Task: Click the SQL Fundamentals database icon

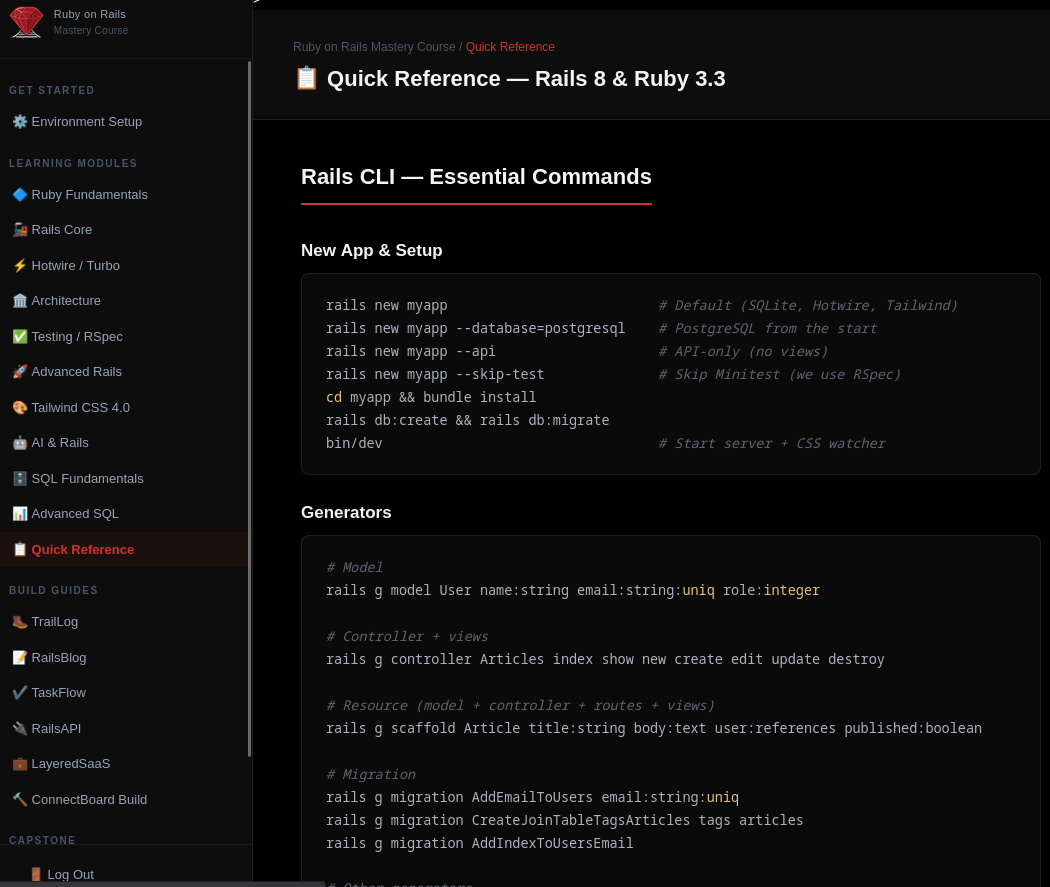Action: coord(20,479)
